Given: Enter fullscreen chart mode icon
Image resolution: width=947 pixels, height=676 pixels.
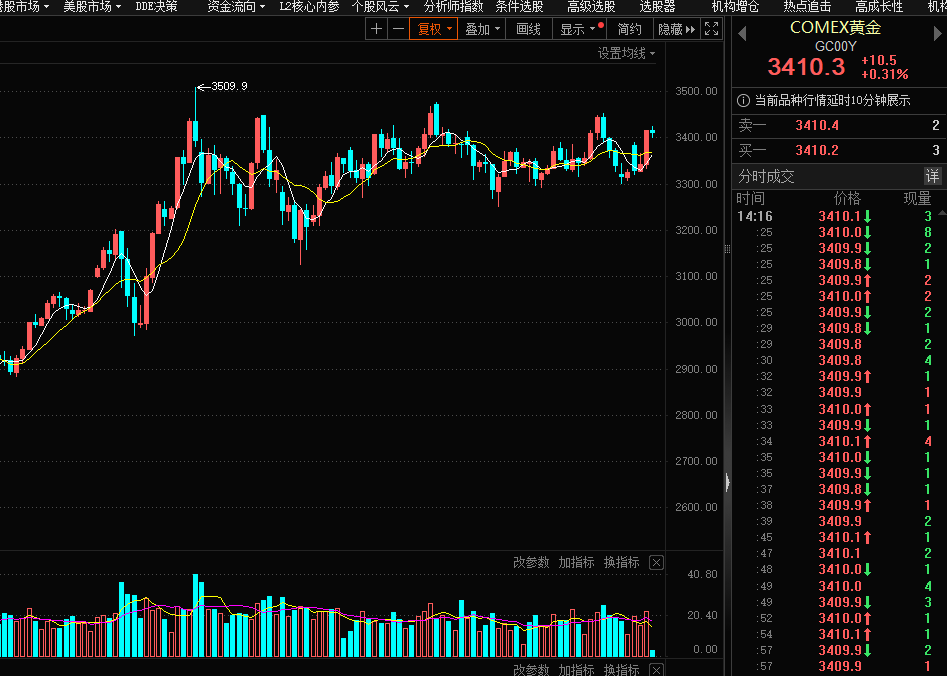Looking at the screenshot, I should click(711, 29).
